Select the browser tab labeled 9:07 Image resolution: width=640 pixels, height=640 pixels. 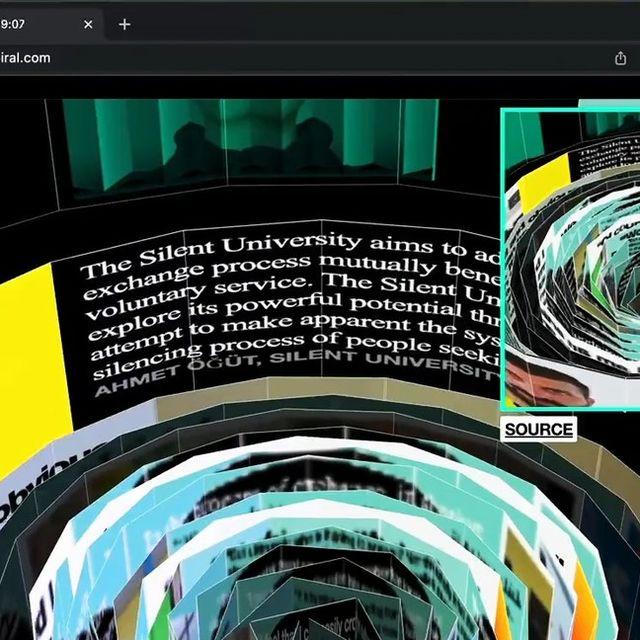coord(51,24)
